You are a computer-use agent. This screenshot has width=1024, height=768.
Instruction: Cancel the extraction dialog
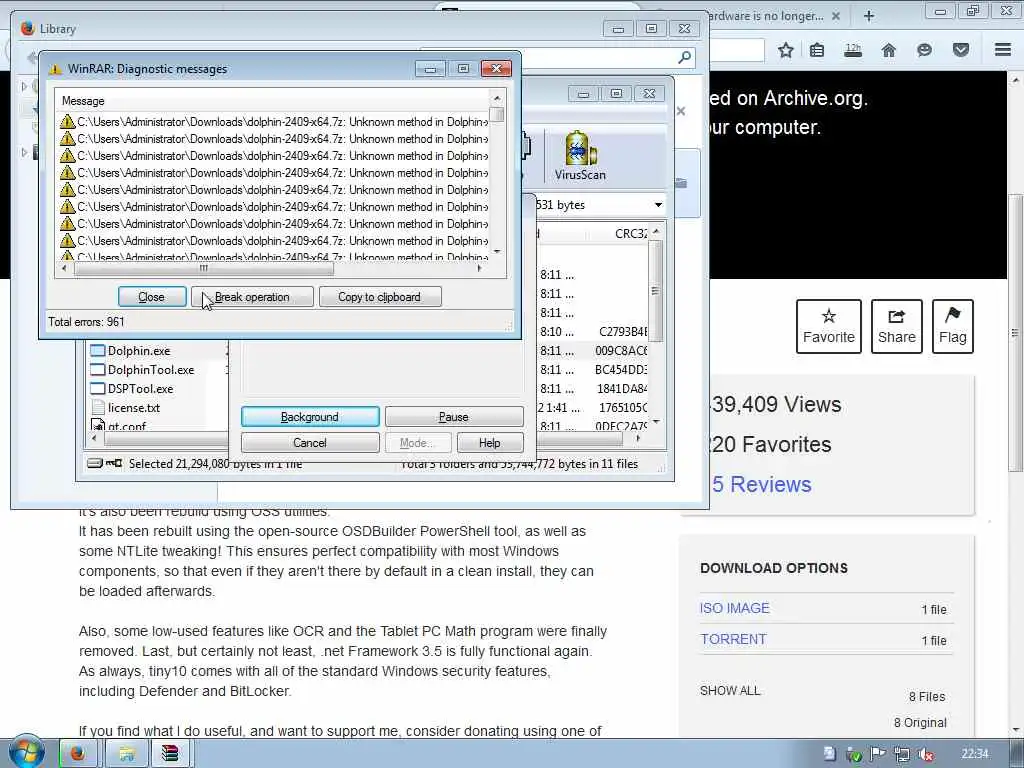pos(310,443)
